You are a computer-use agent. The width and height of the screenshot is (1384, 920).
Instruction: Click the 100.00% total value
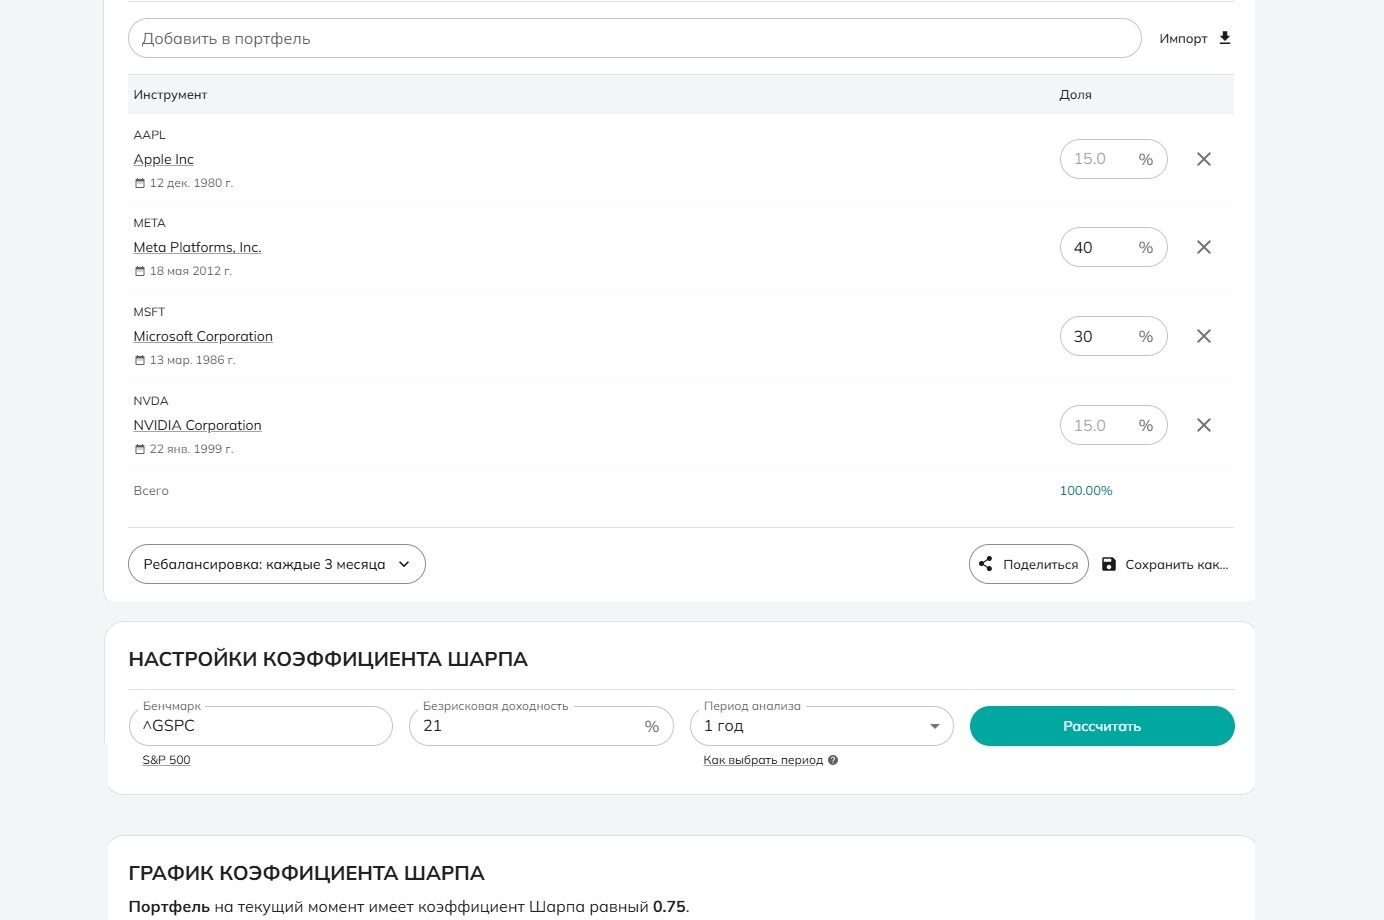pos(1086,491)
